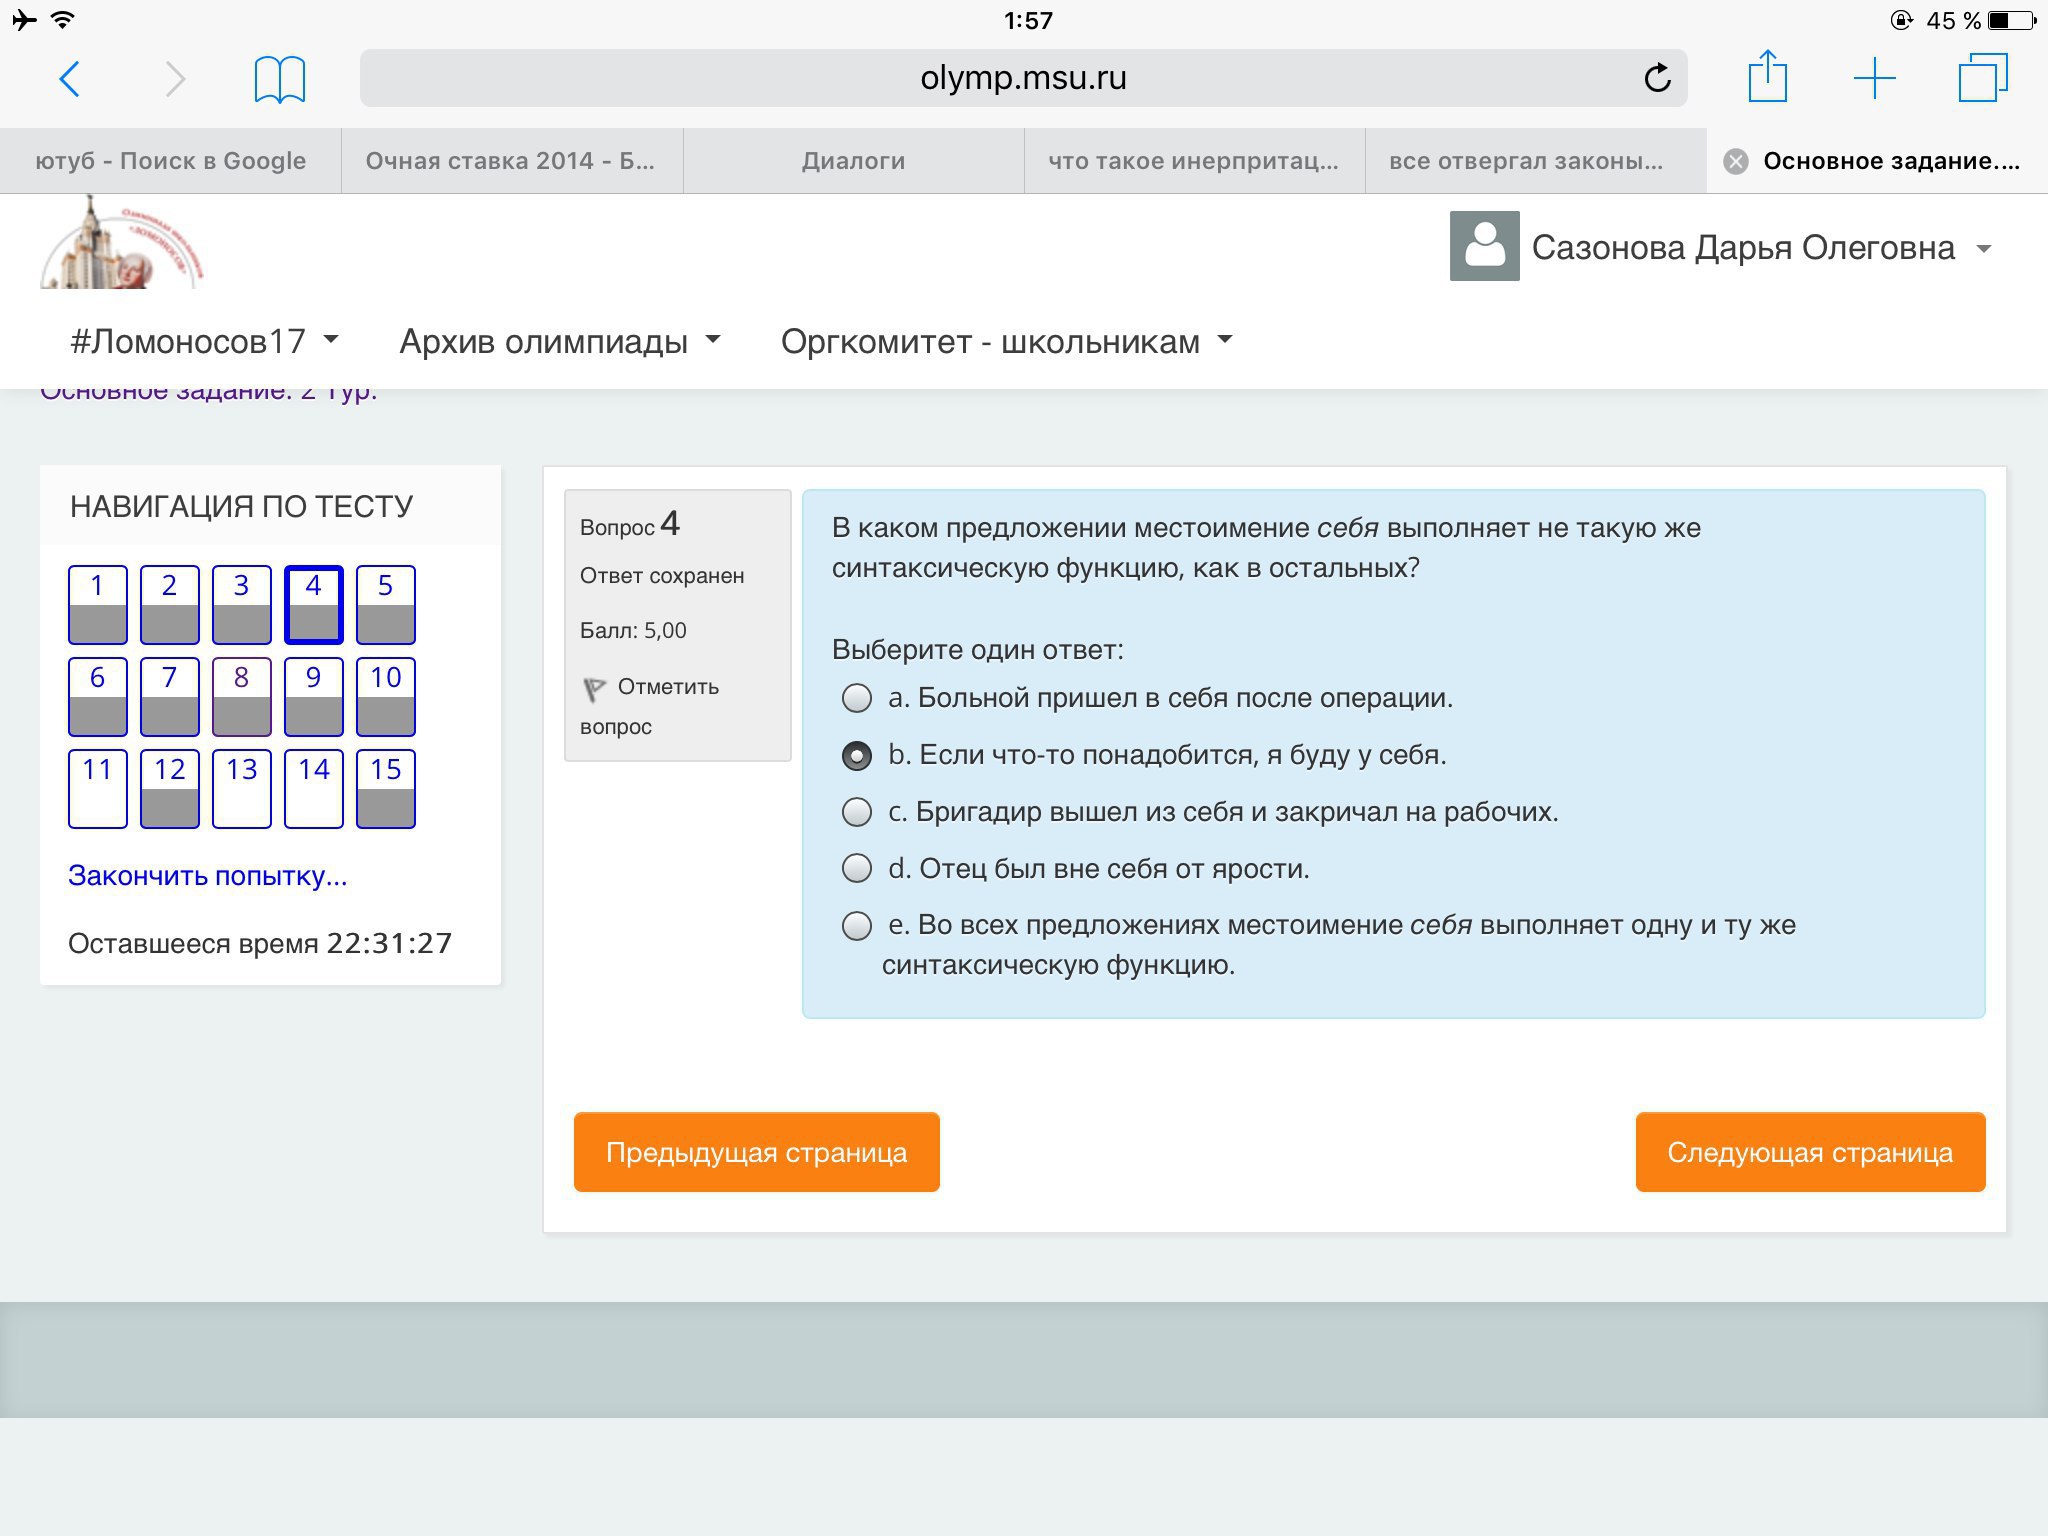Image resolution: width=2048 pixels, height=1536 pixels.
Task: Select answer a about Больной
Action: tap(857, 698)
